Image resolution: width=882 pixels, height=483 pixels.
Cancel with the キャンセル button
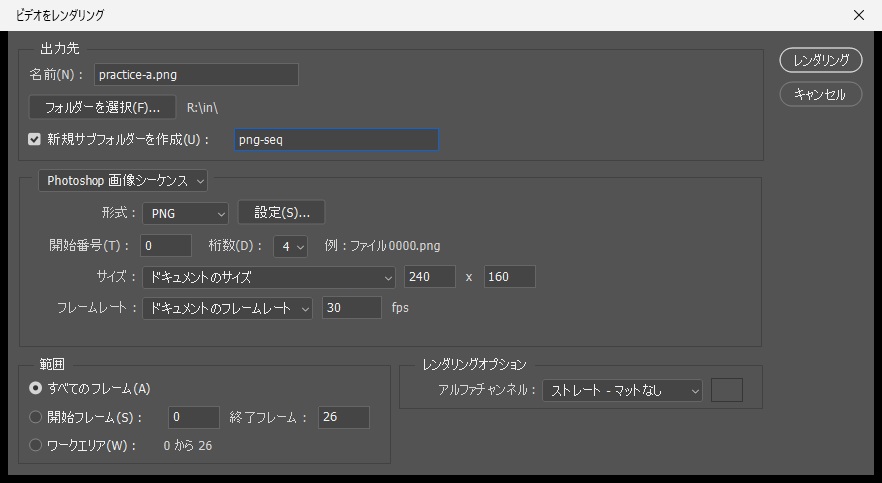(x=821, y=94)
